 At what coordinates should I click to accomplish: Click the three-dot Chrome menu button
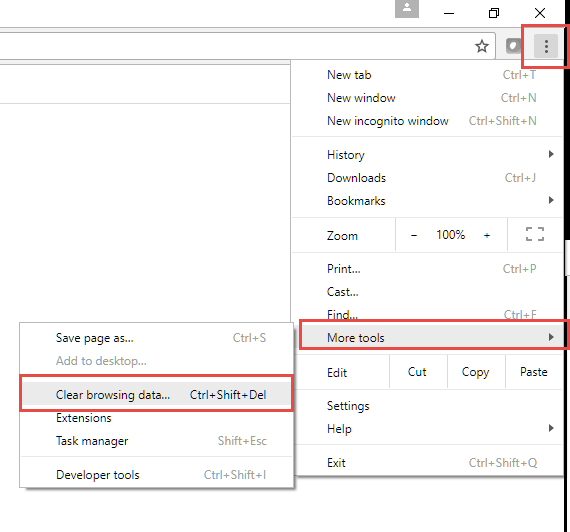[x=546, y=46]
